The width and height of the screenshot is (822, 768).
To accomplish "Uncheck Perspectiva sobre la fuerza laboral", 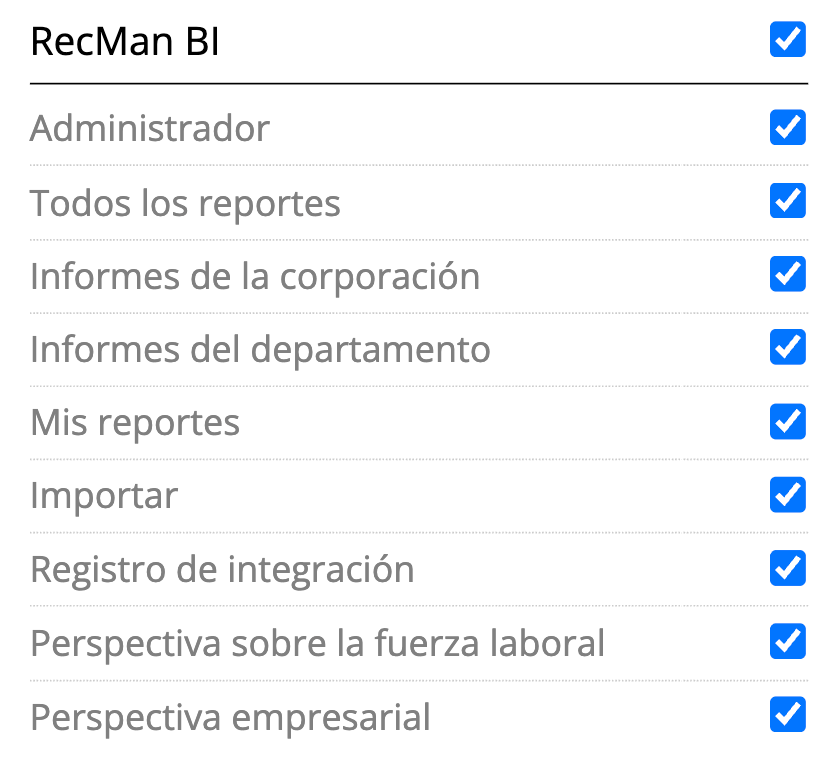I will coord(787,641).
